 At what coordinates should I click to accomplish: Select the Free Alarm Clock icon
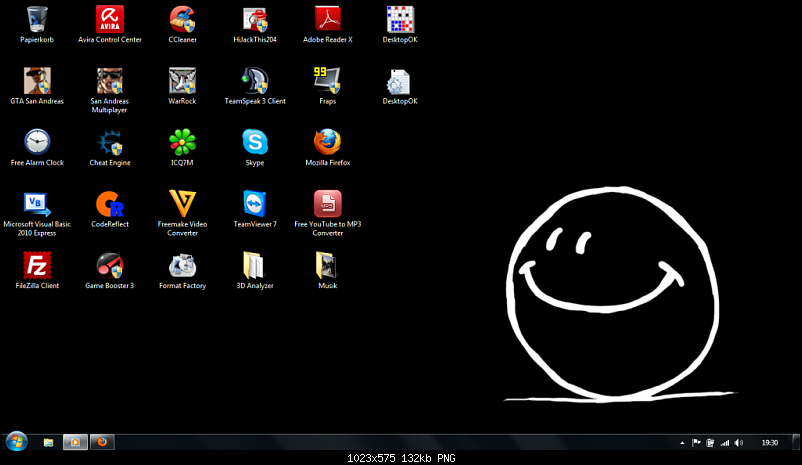(37, 142)
